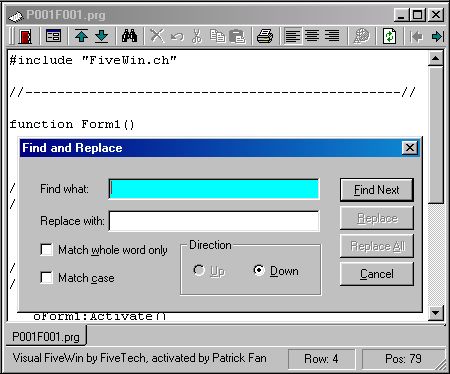
Task: Click the green up arrow toolbar icon
Action: point(82,36)
